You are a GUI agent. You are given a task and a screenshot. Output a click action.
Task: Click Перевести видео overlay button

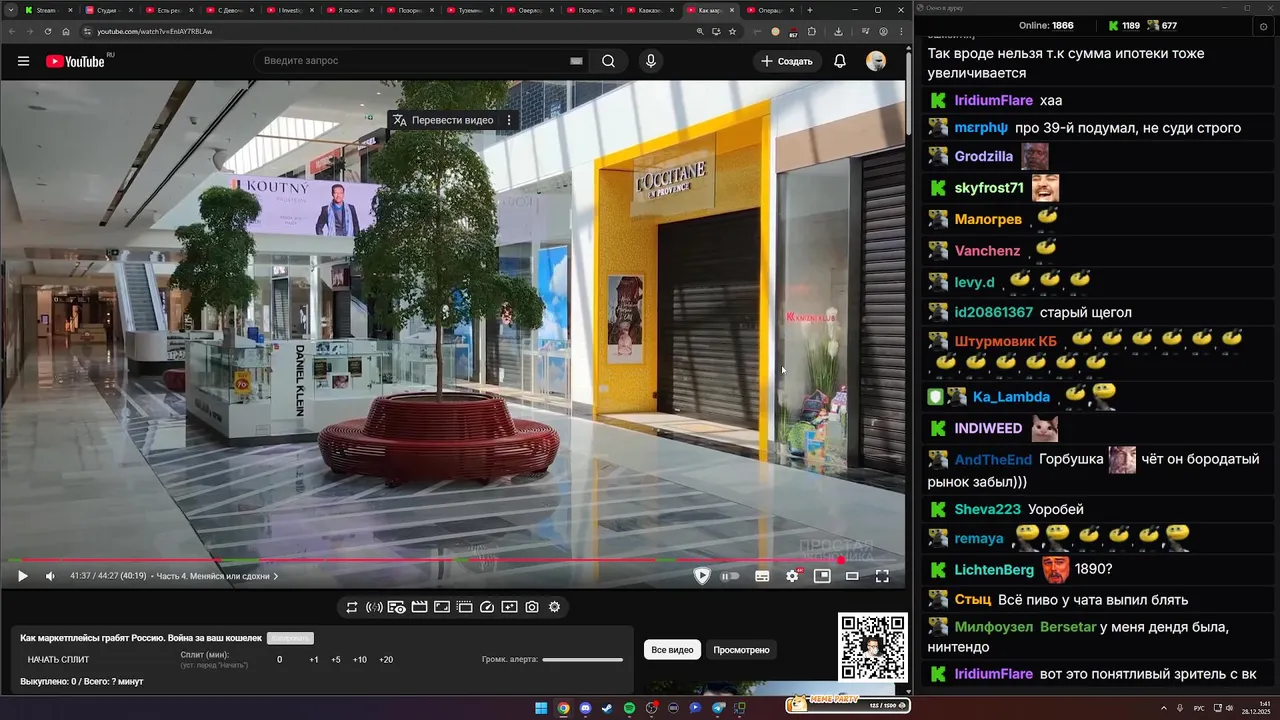pos(443,120)
